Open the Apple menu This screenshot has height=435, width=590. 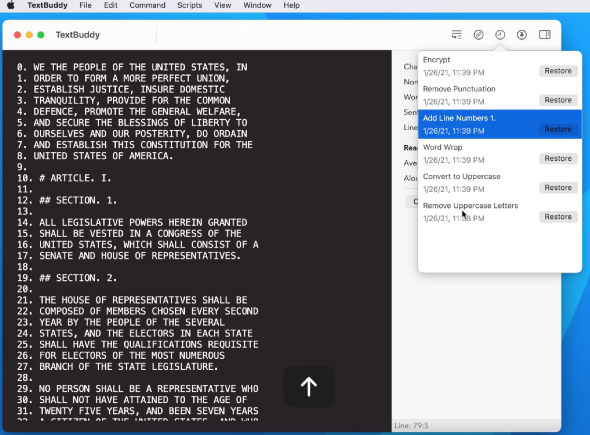[11, 5]
